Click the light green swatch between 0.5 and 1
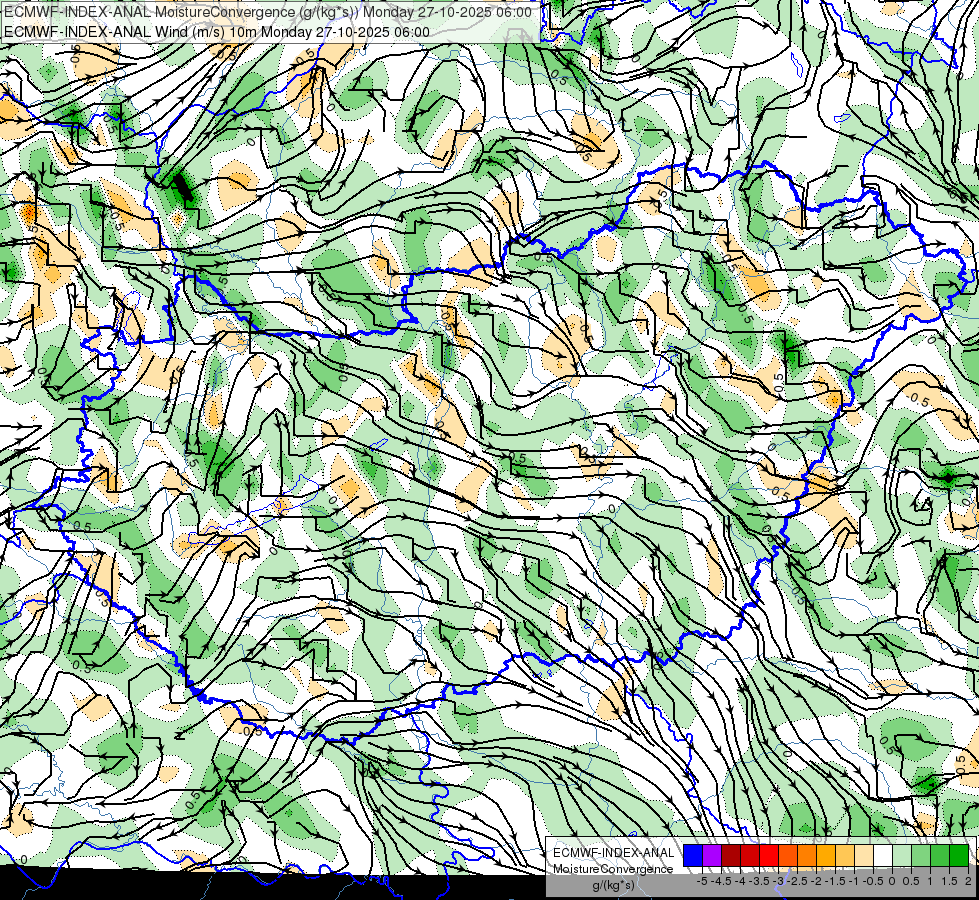 [921, 855]
